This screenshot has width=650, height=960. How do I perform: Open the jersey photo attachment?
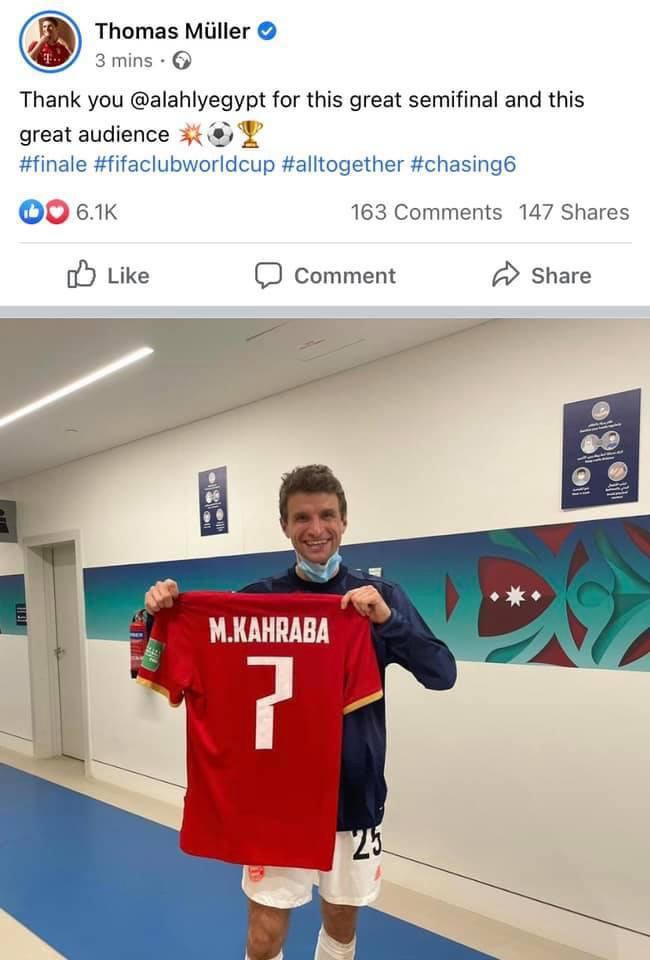coord(325,639)
